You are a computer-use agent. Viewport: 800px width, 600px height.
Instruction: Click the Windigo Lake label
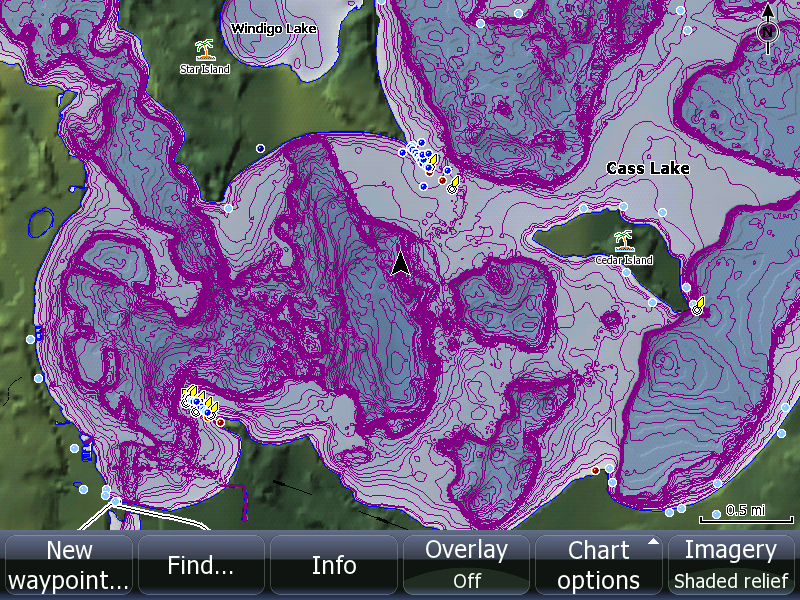click(273, 29)
